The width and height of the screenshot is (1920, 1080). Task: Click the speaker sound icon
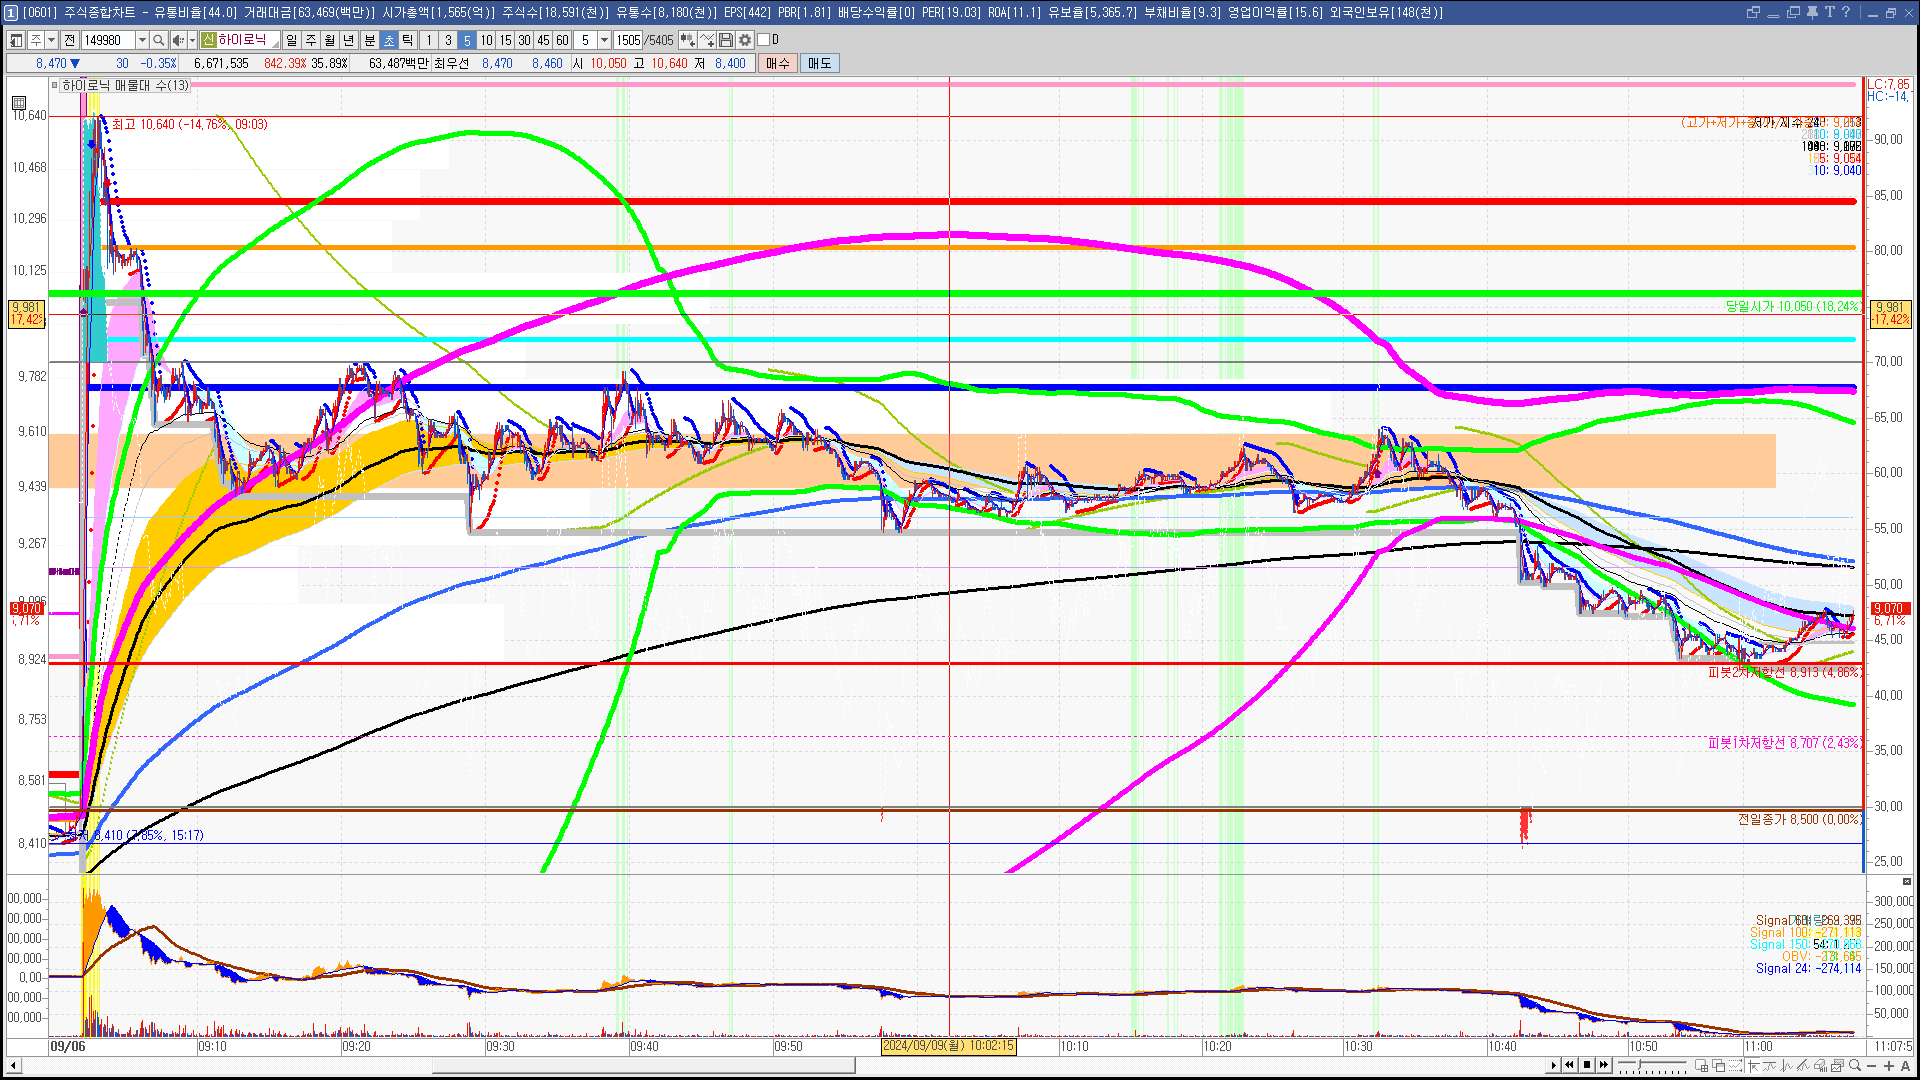[x=178, y=40]
